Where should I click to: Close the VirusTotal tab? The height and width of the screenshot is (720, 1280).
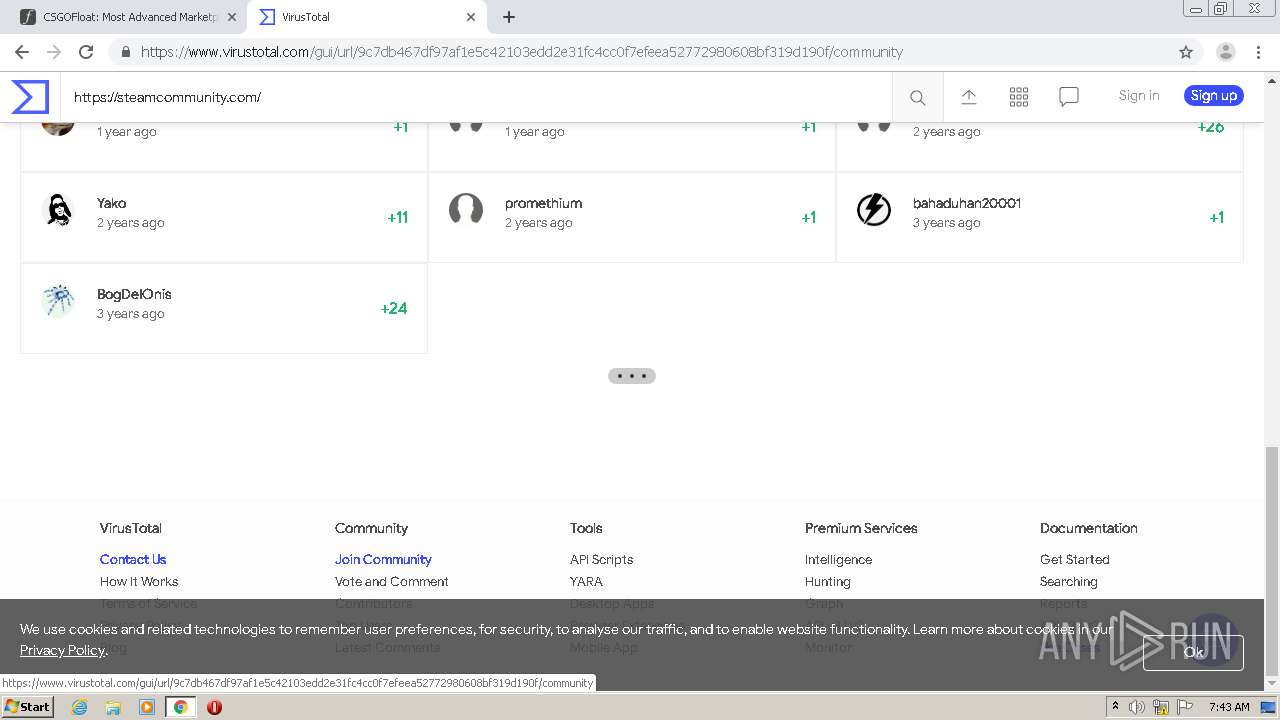(x=471, y=17)
